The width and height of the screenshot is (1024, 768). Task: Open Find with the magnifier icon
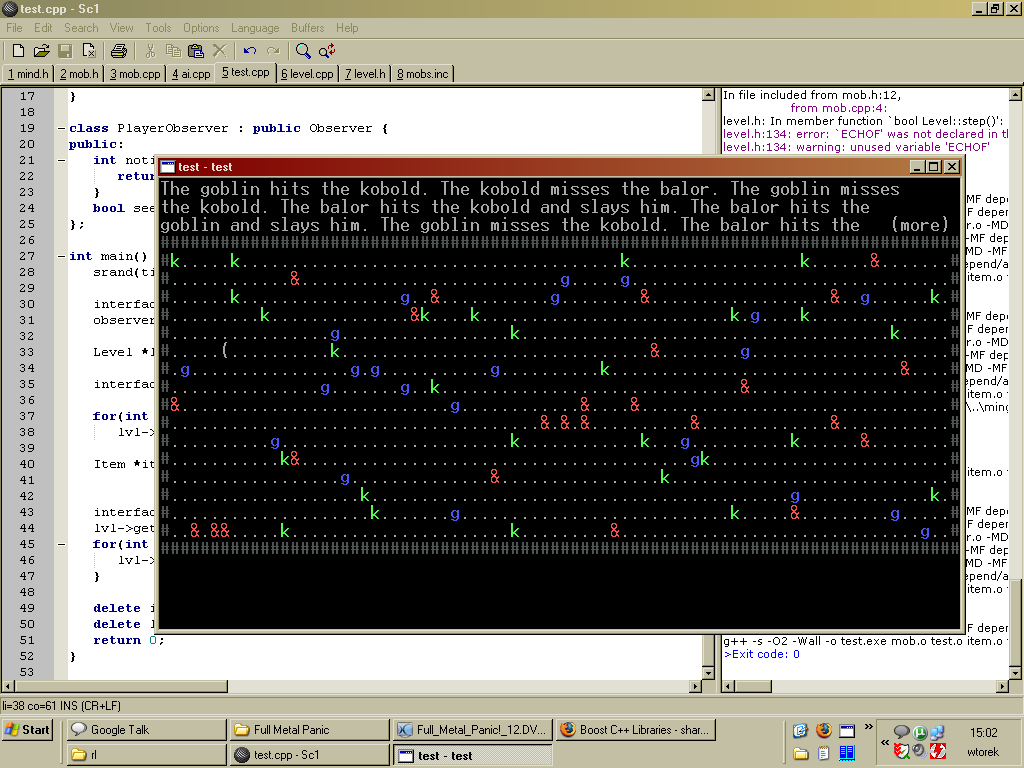click(303, 50)
